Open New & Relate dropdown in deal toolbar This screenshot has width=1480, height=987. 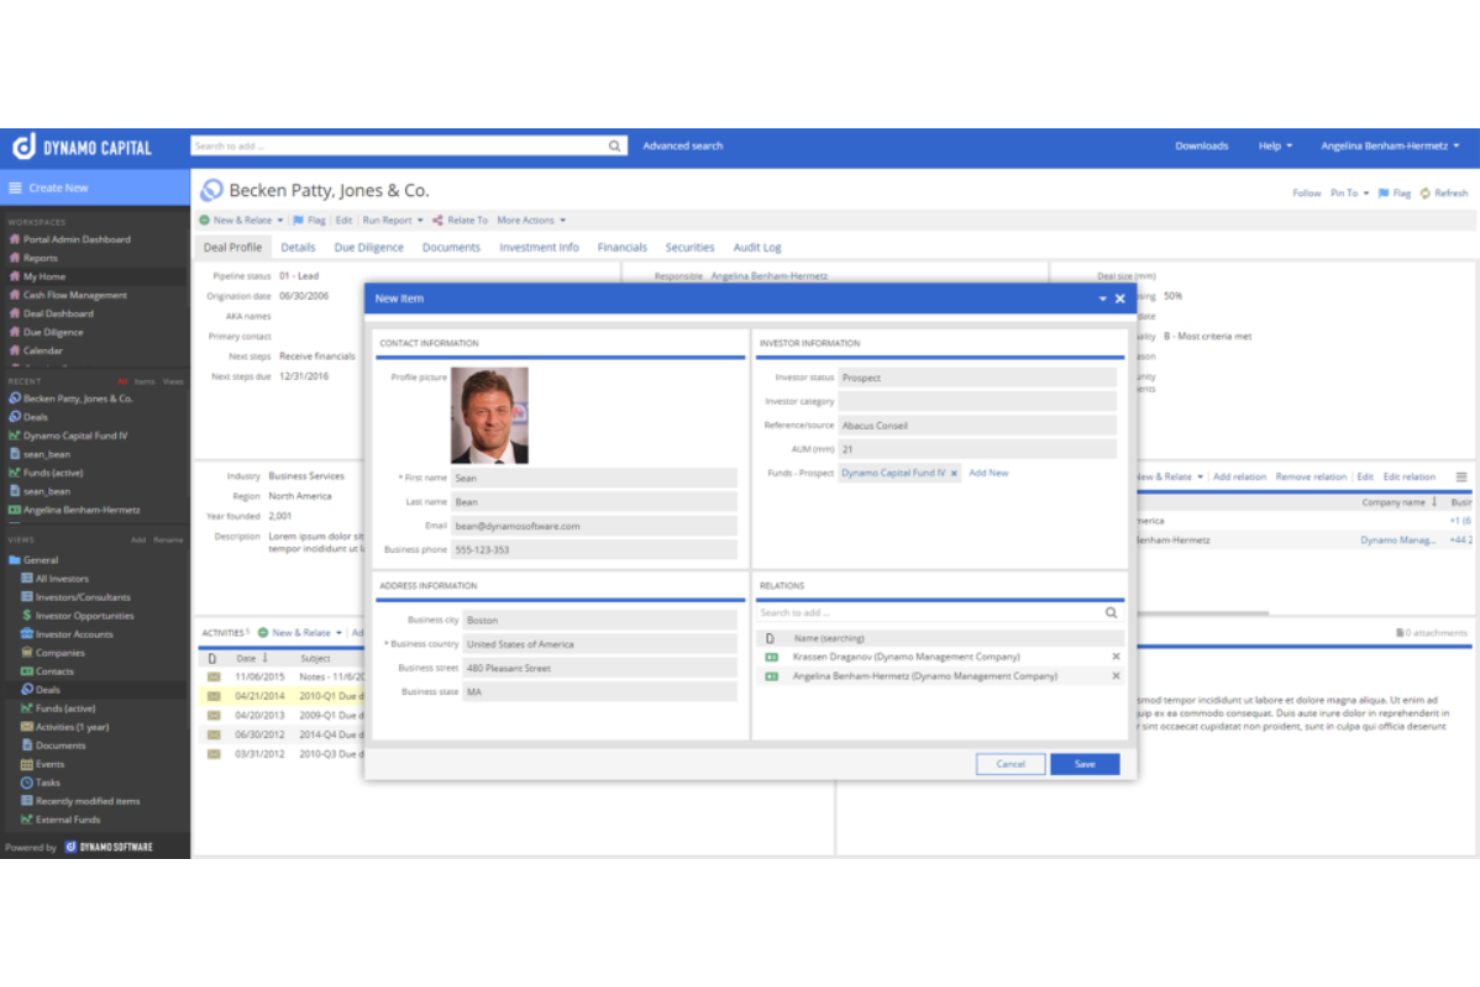[280, 220]
